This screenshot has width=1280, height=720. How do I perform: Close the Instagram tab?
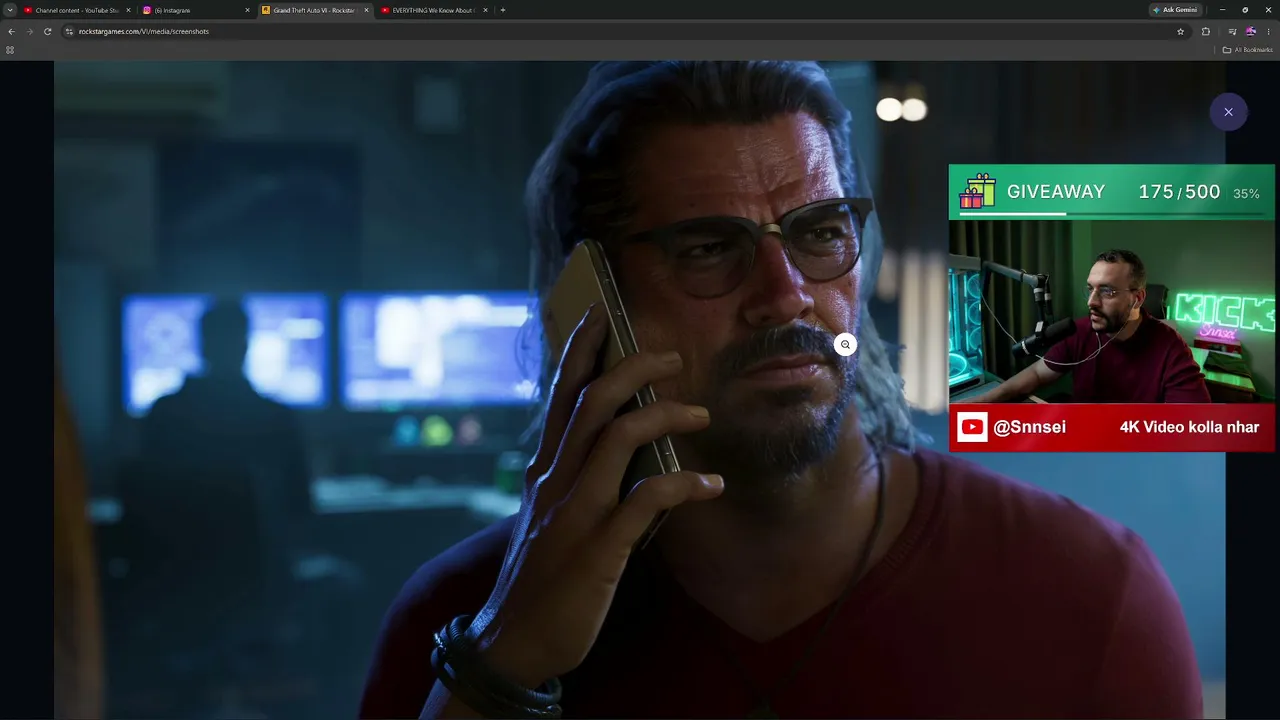click(x=247, y=10)
